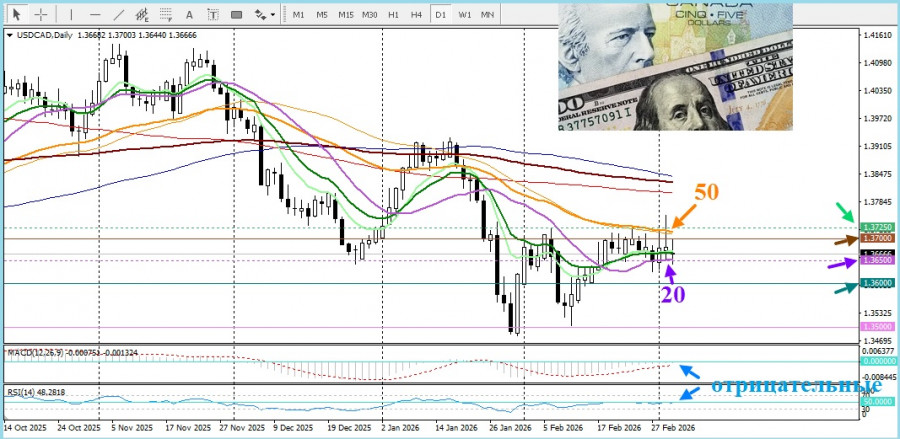
Task: Click the black current price 1.36666 label
Action: (878, 252)
